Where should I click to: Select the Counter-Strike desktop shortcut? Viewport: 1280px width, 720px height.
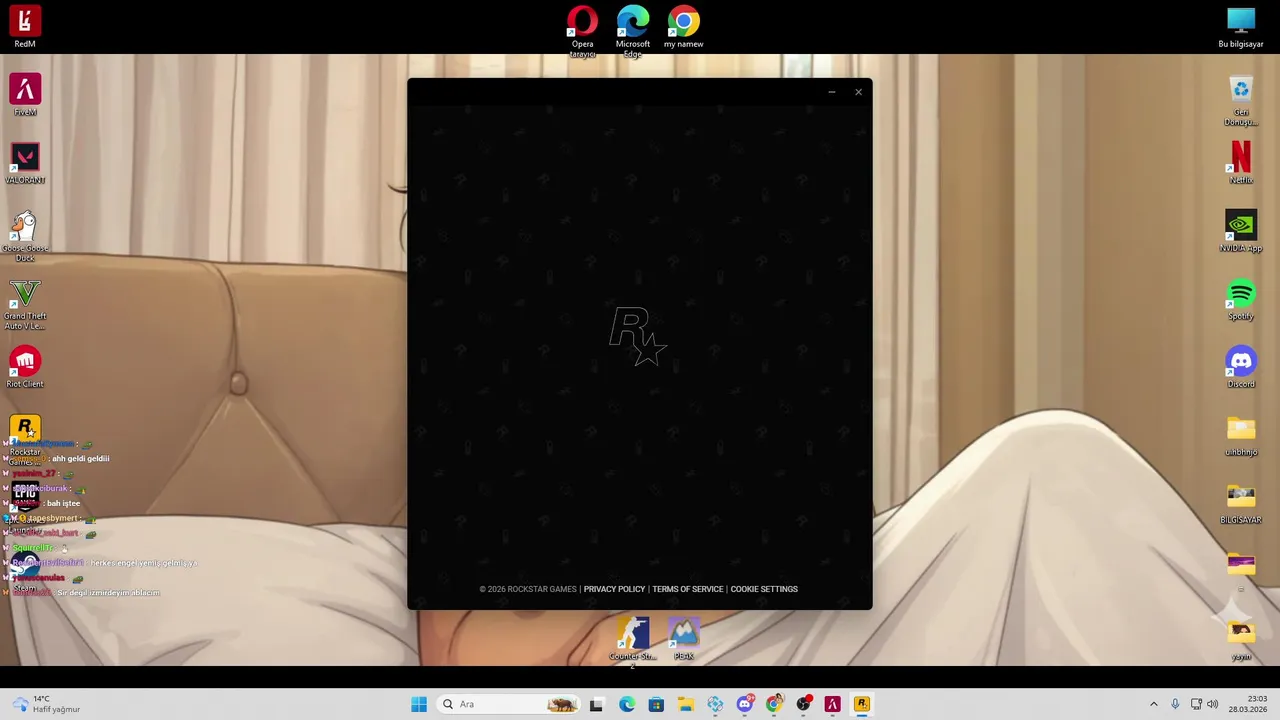[633, 640]
